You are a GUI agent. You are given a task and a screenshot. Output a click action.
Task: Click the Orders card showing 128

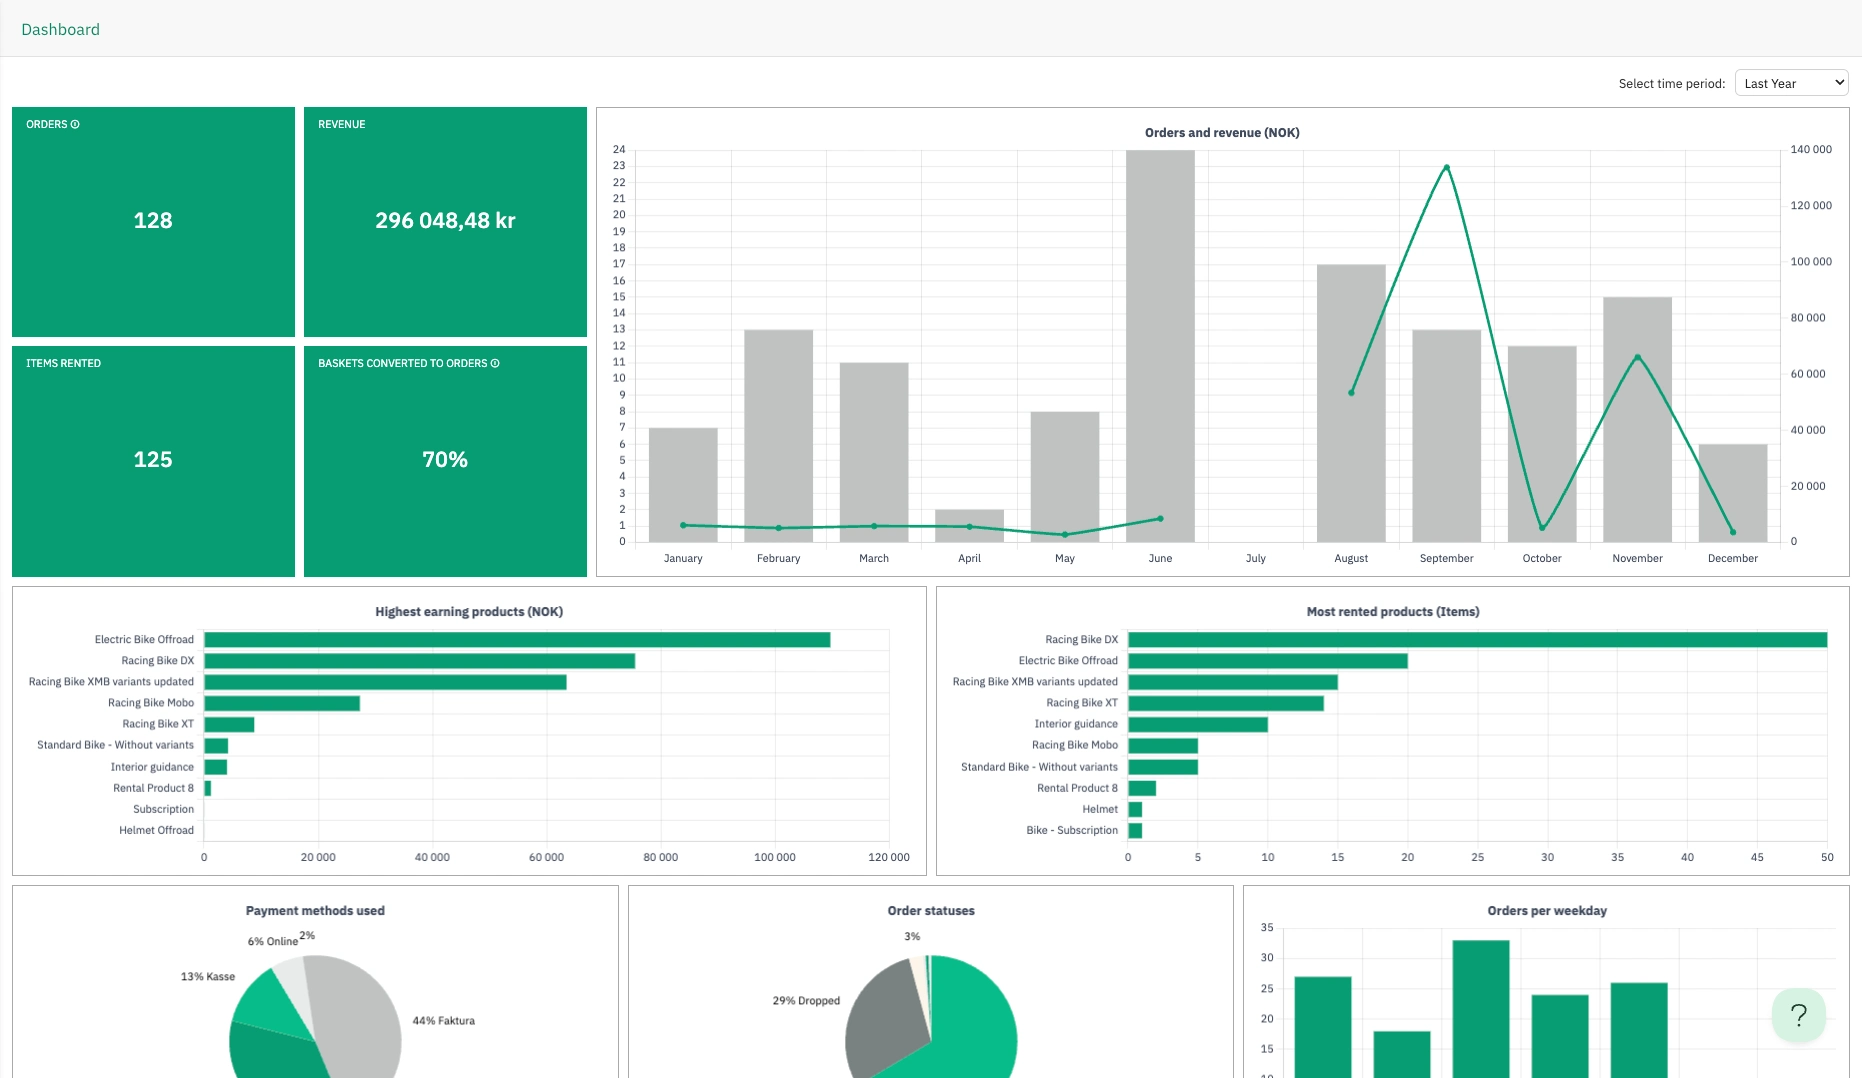pyautogui.click(x=153, y=222)
